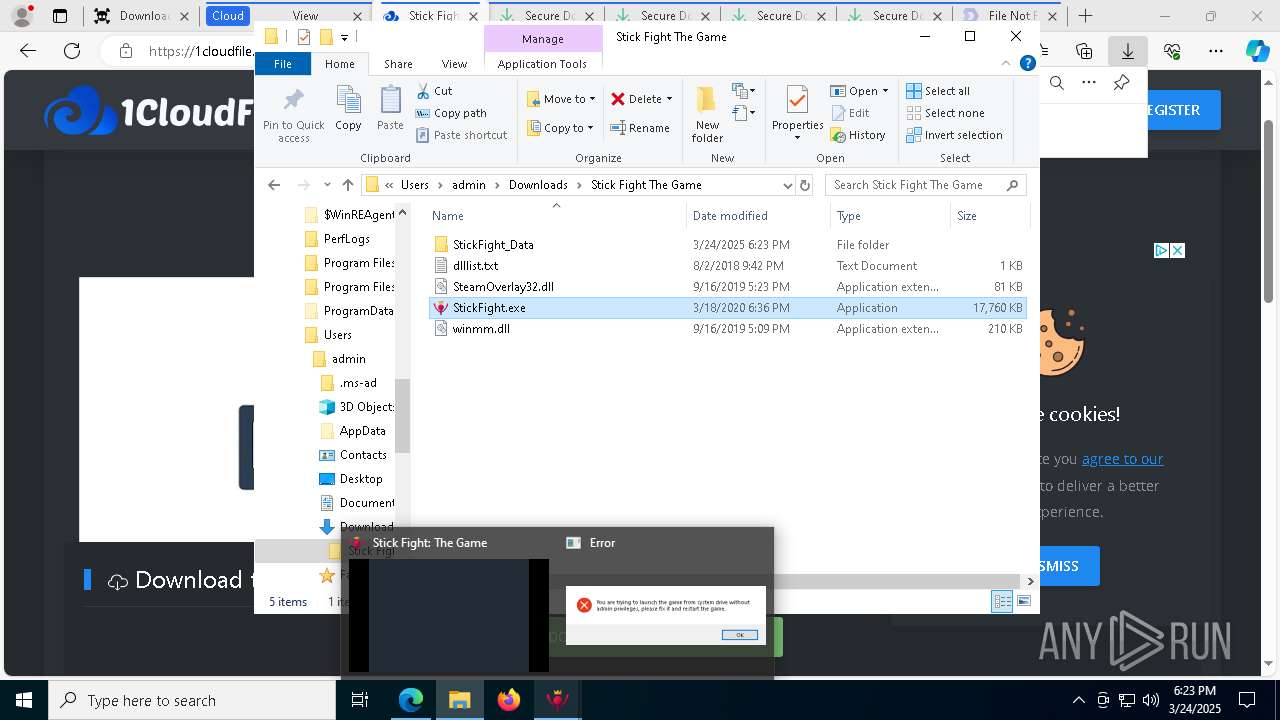Switch to the Share ribbon tab
This screenshot has height=720, width=1280.
(x=398, y=63)
